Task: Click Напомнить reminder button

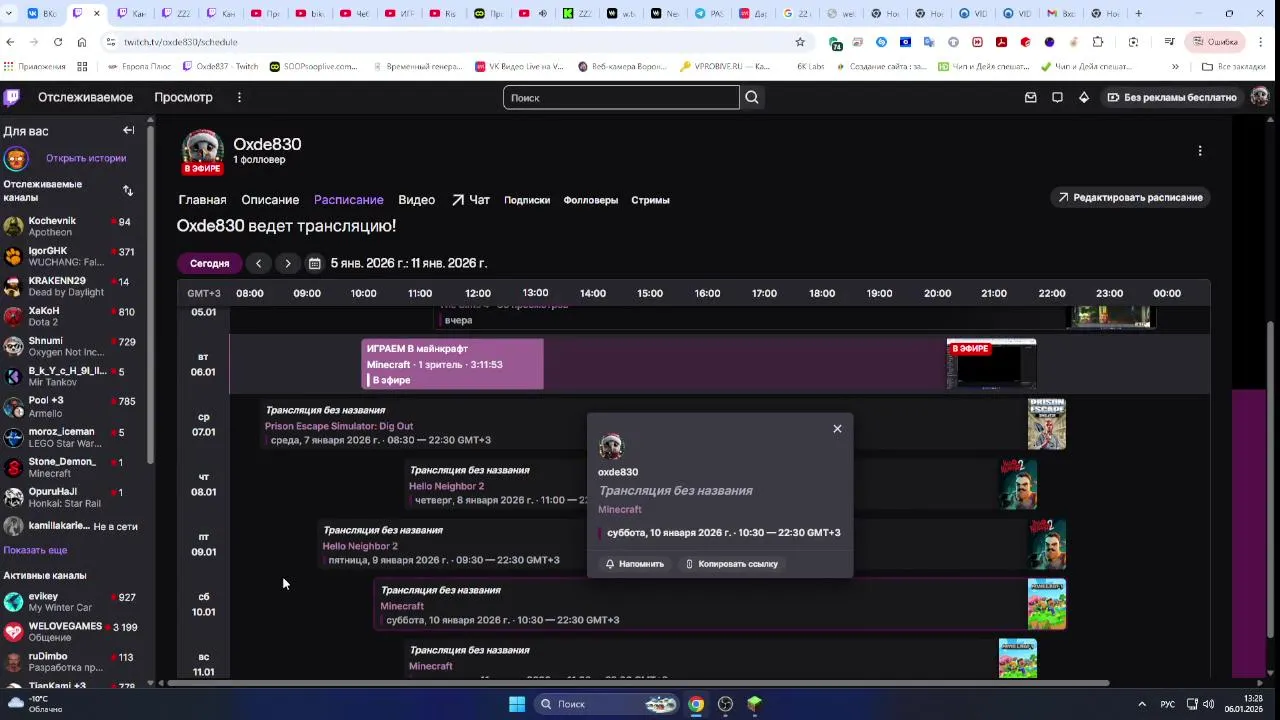Action: [635, 564]
